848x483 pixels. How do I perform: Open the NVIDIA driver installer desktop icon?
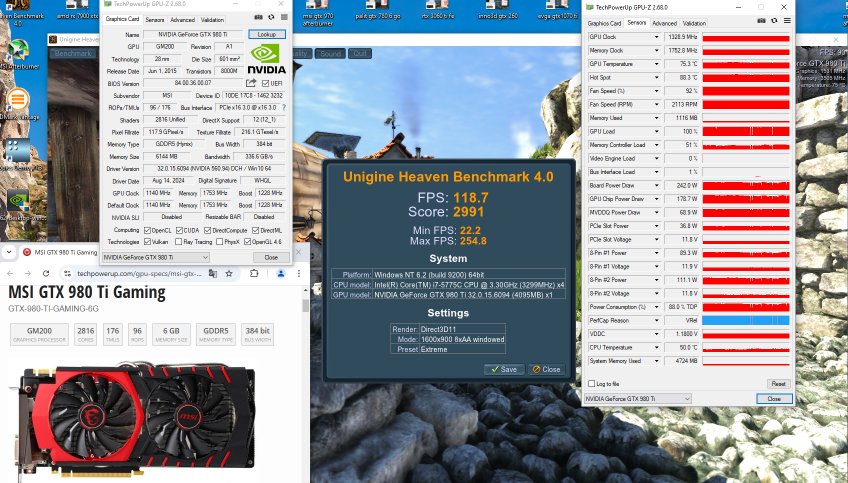(18, 206)
